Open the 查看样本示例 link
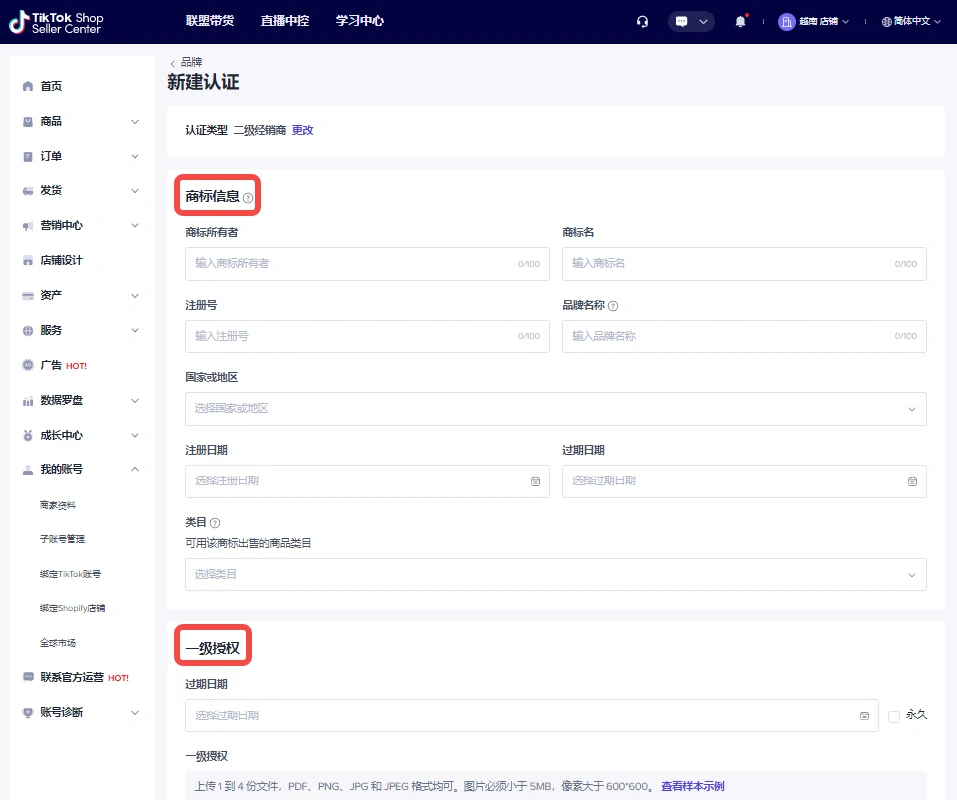 tap(692, 786)
